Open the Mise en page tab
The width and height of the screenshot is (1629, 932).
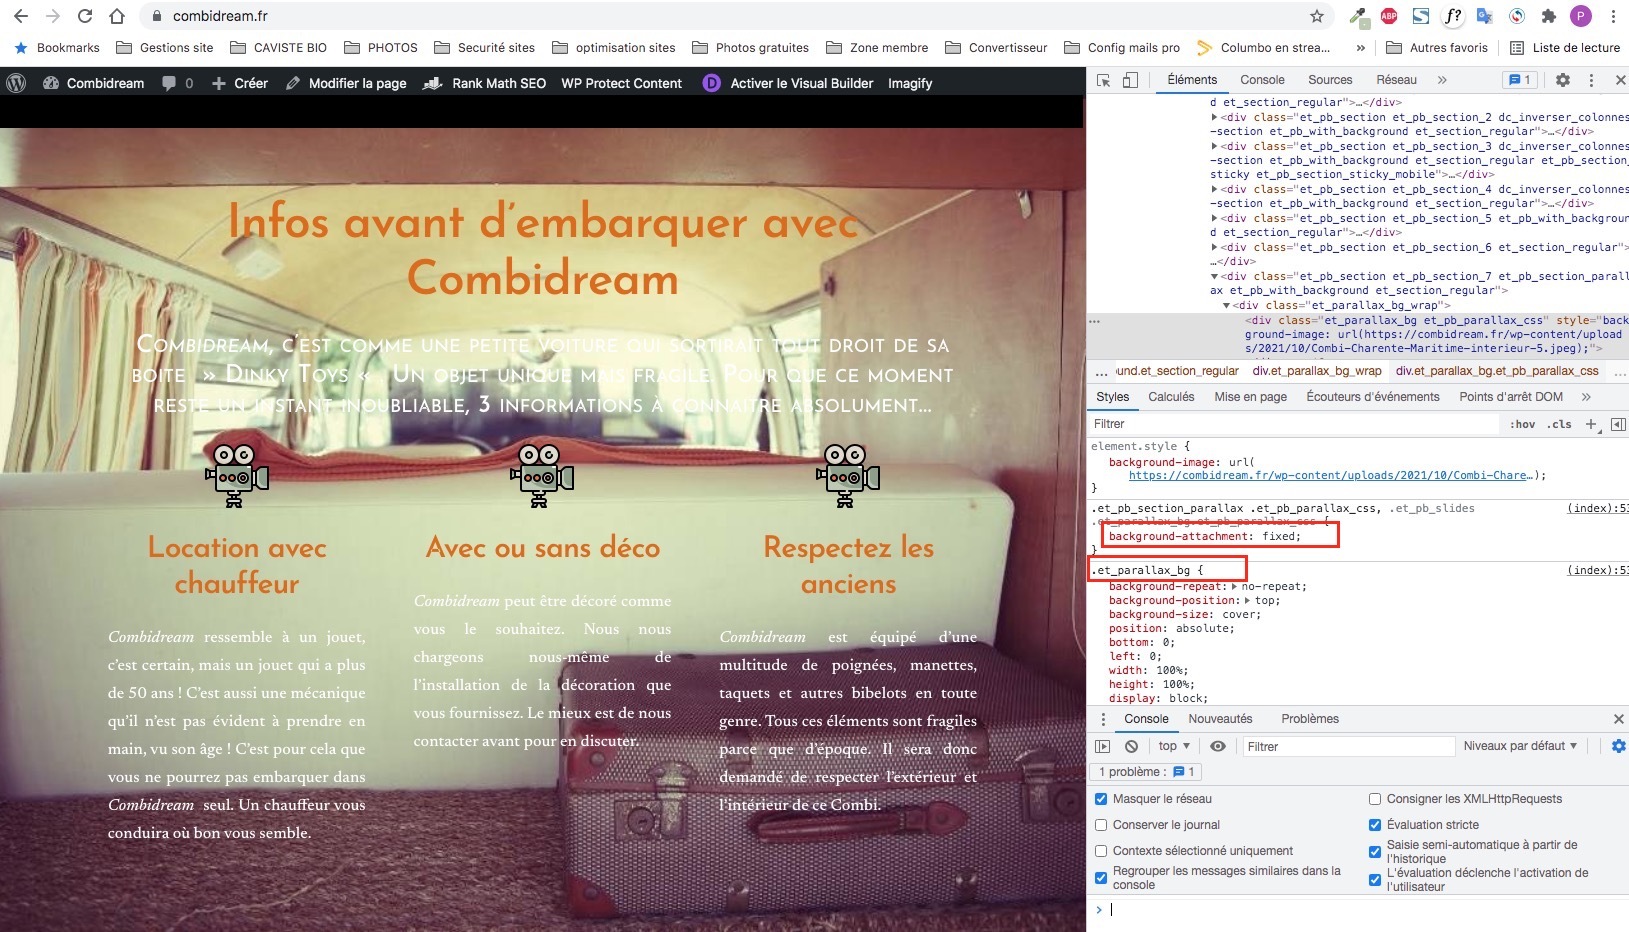[1250, 397]
